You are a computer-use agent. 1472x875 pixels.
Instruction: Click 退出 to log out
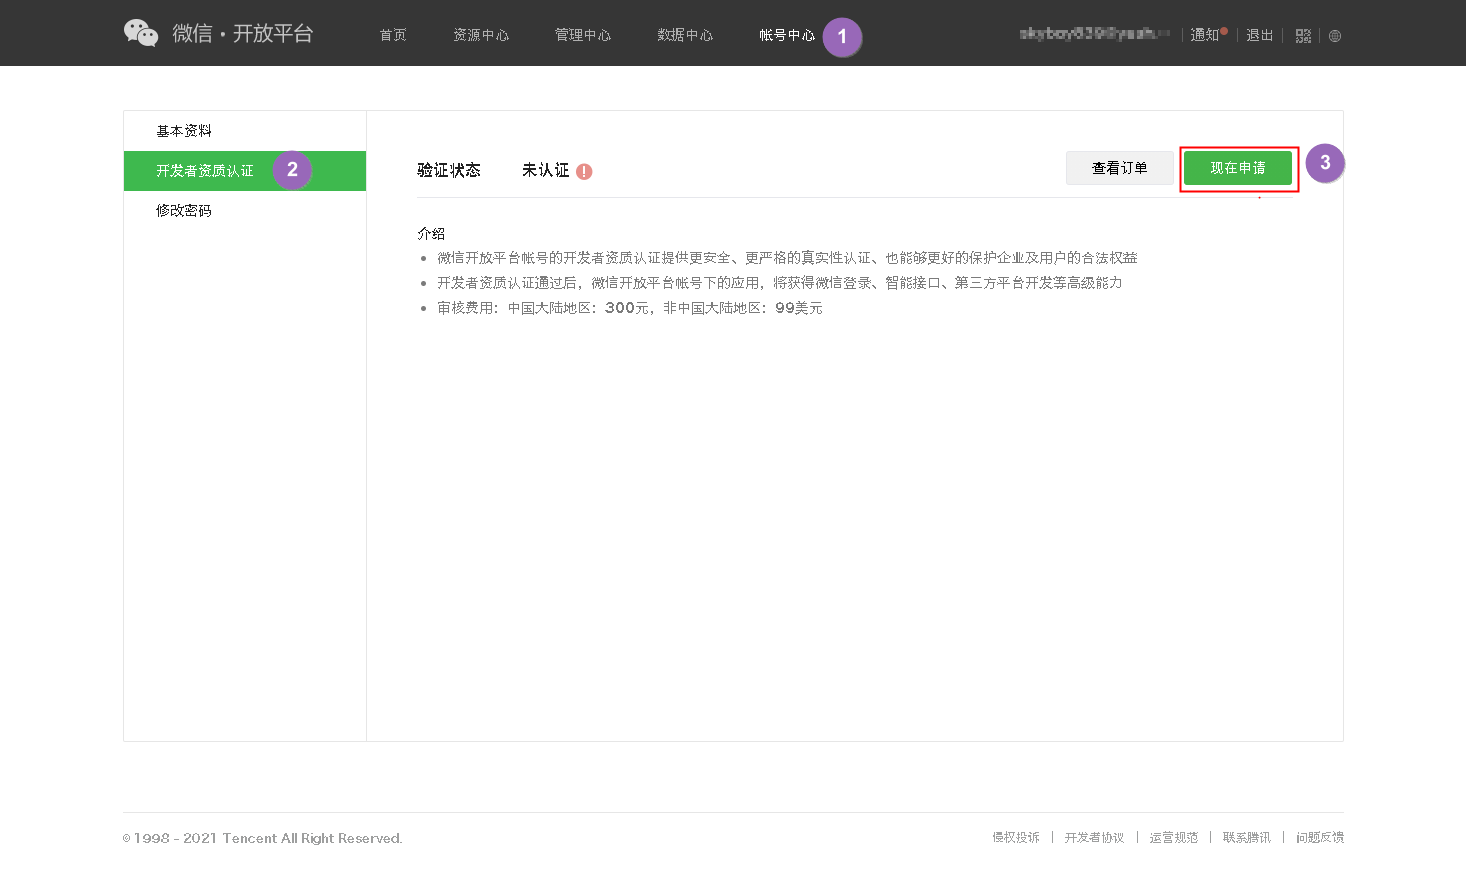[1259, 35]
